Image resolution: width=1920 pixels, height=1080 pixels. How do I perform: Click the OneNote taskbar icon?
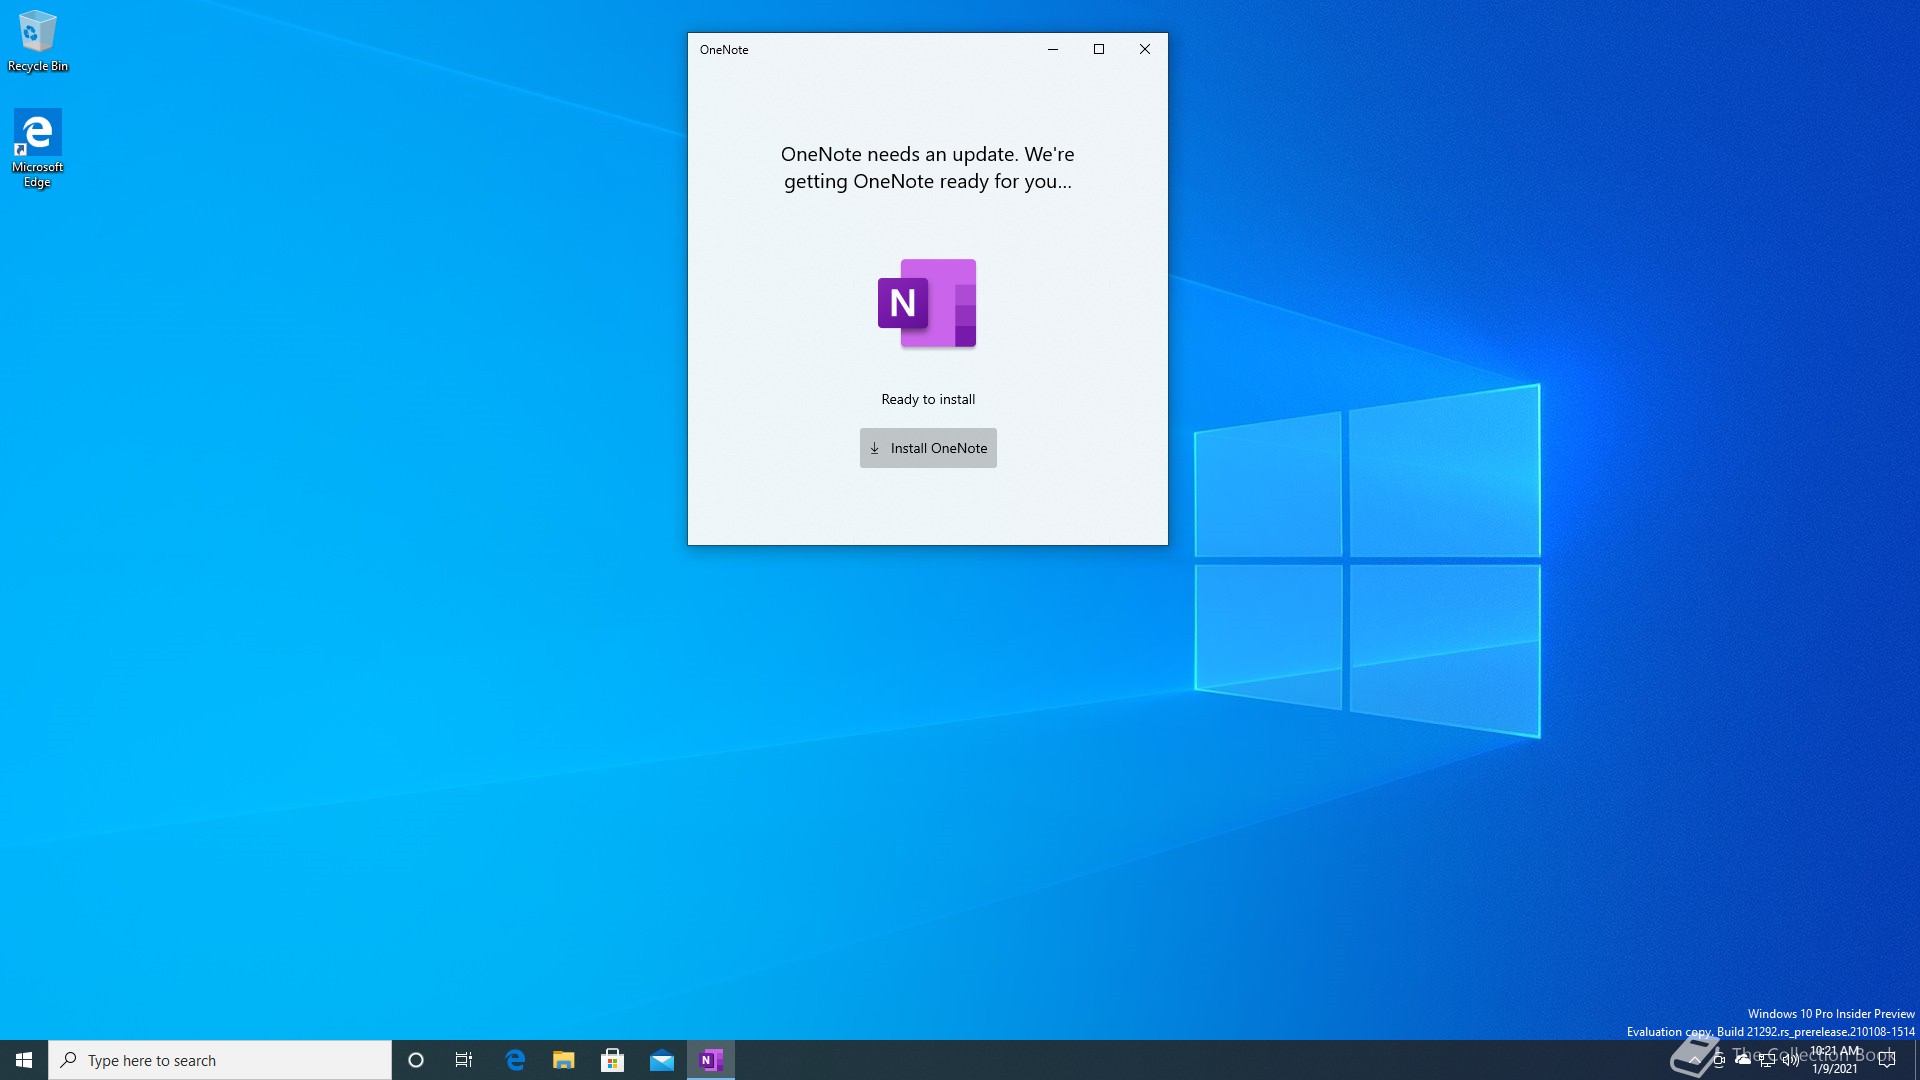[711, 1060]
